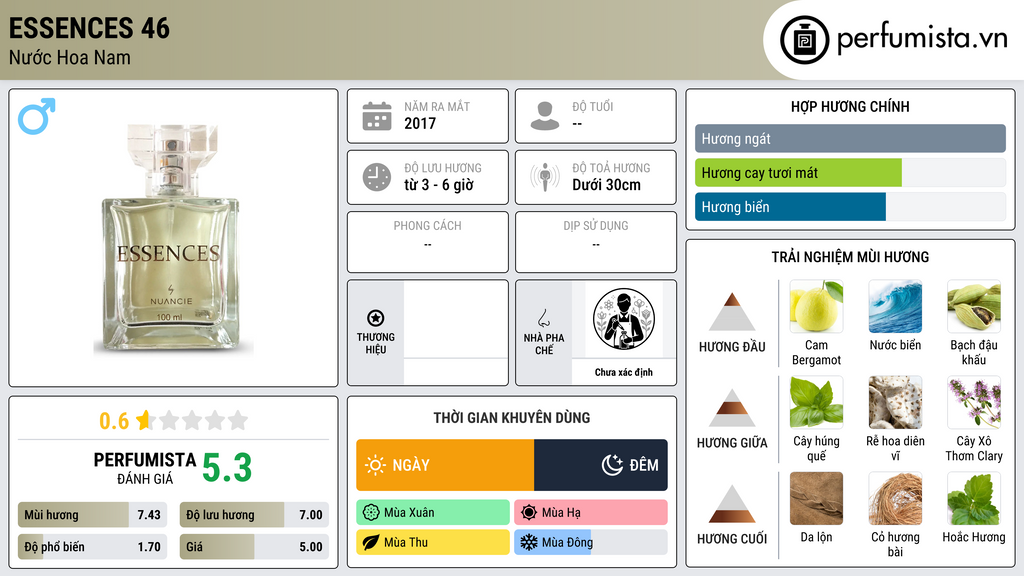Screen dimensions: 1024x576
Task: Click the sillage icon for Độ toả hương
Action: pyautogui.click(x=545, y=177)
